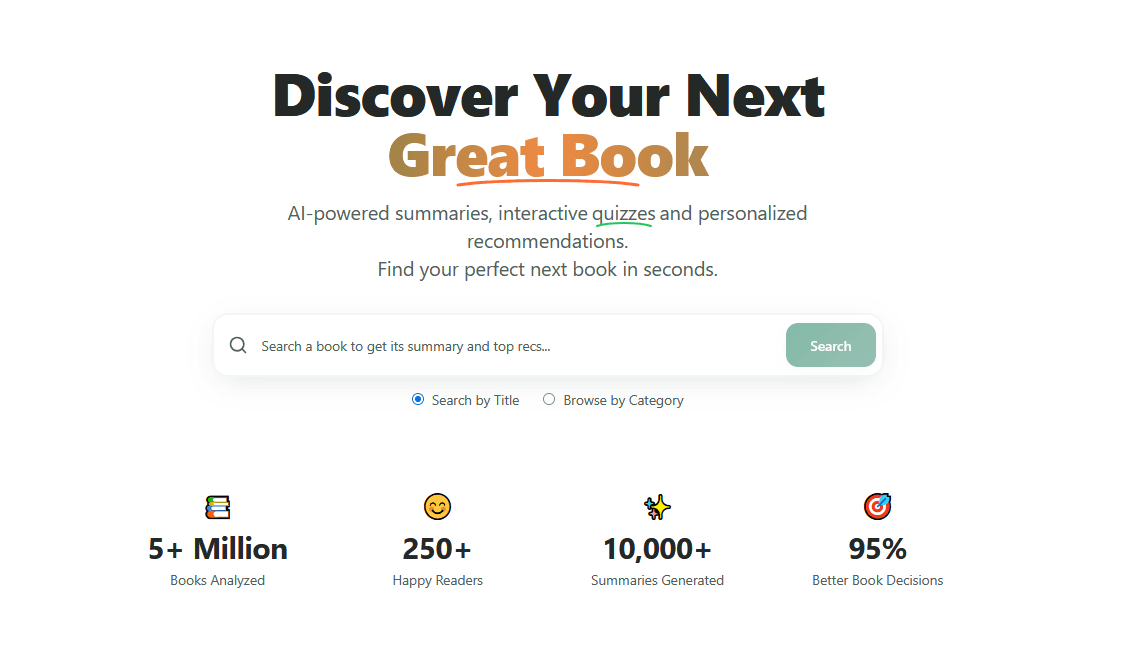Click the "Discover Your Next" heading
Screen dimensions: 1134x664
[548, 96]
